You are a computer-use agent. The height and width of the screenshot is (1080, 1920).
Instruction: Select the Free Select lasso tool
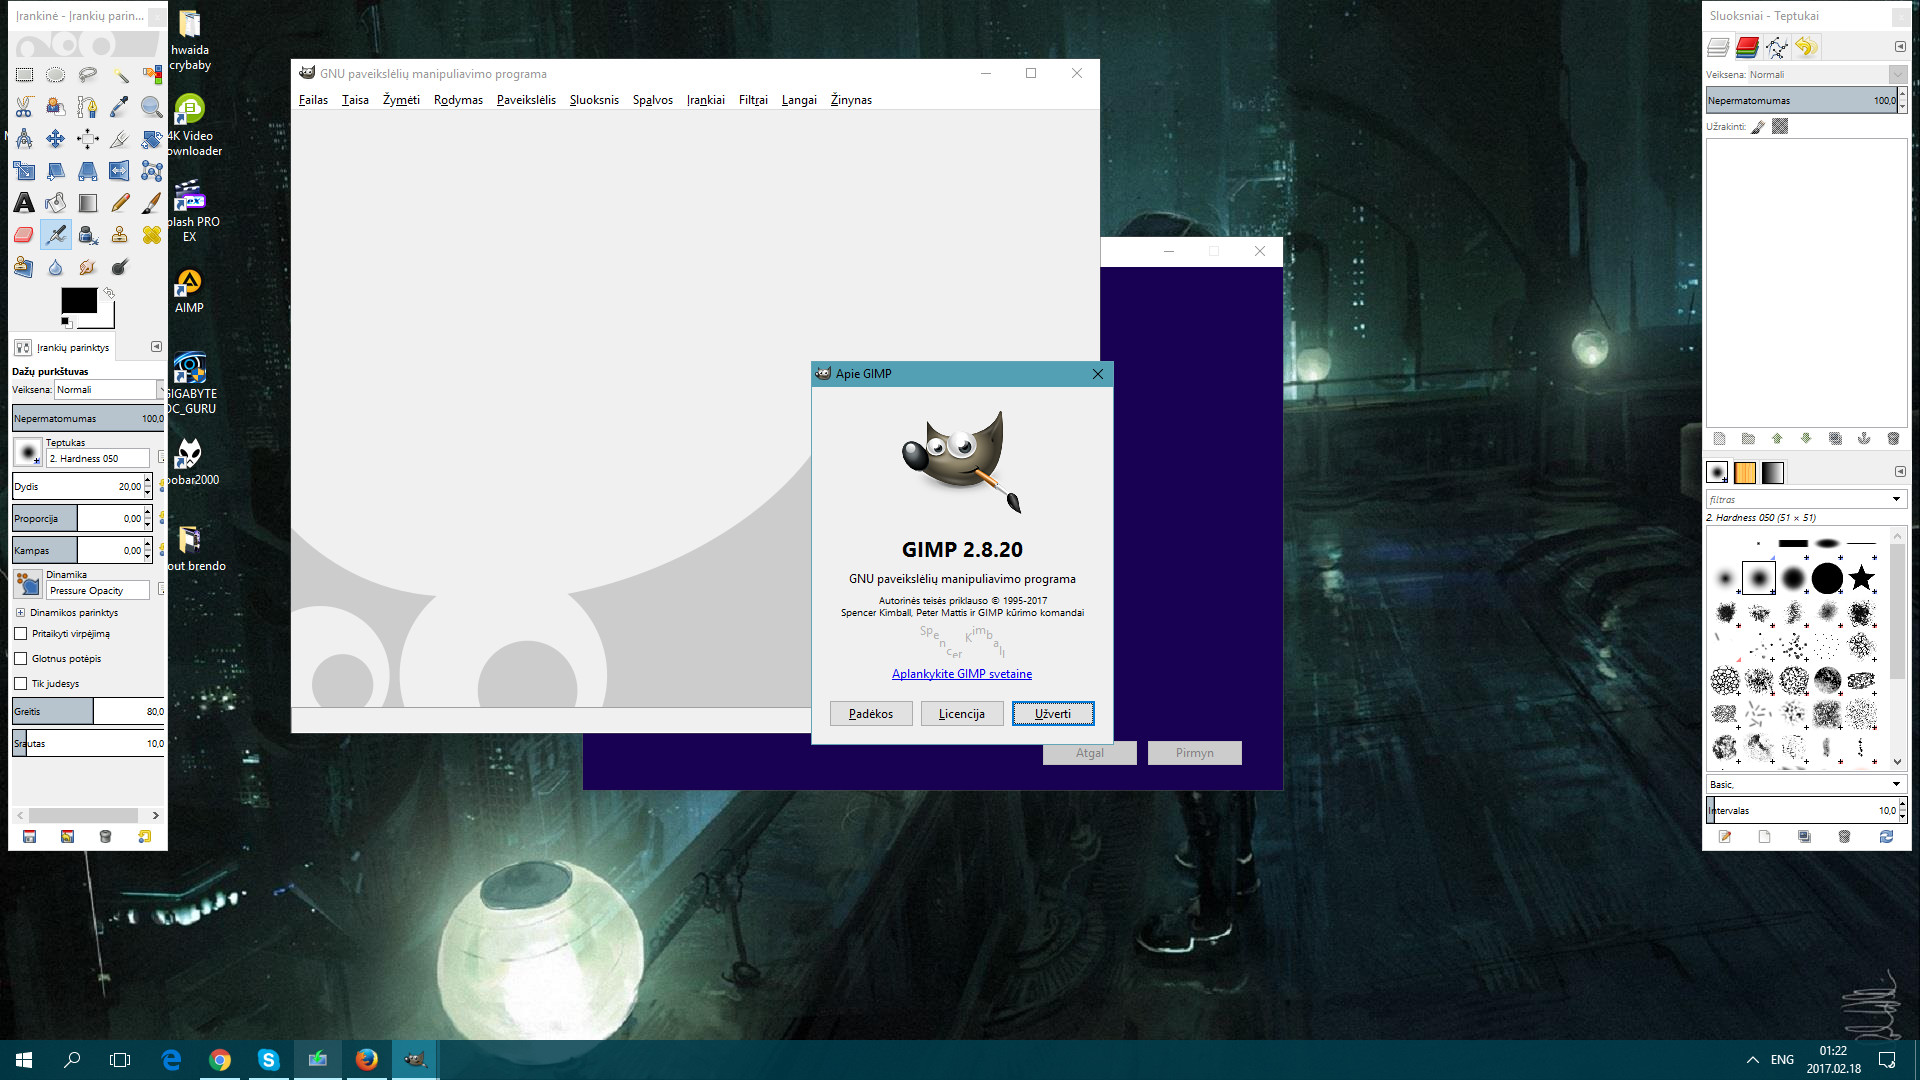pos(88,75)
